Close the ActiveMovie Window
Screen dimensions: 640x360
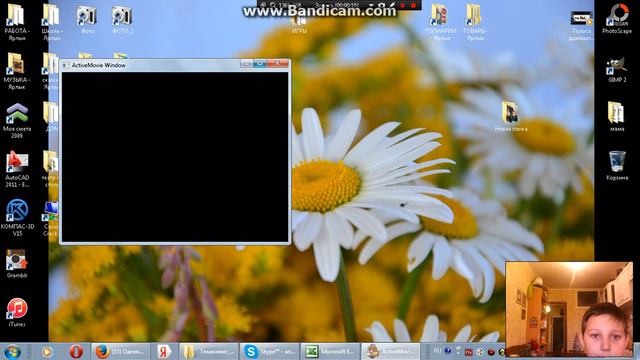[278, 64]
